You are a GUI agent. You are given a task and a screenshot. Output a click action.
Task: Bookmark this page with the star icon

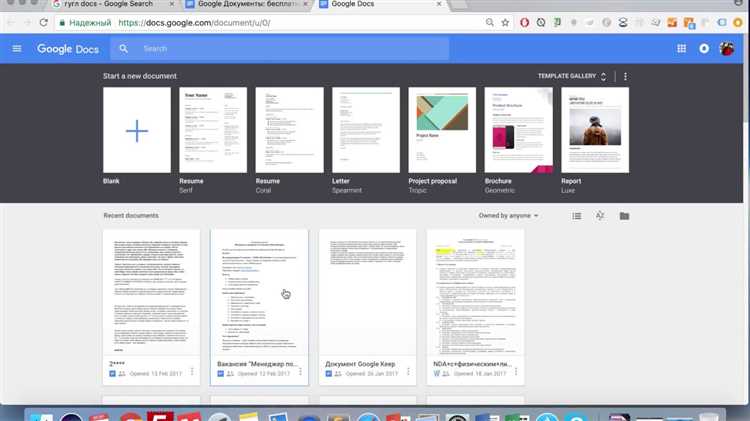(505, 22)
